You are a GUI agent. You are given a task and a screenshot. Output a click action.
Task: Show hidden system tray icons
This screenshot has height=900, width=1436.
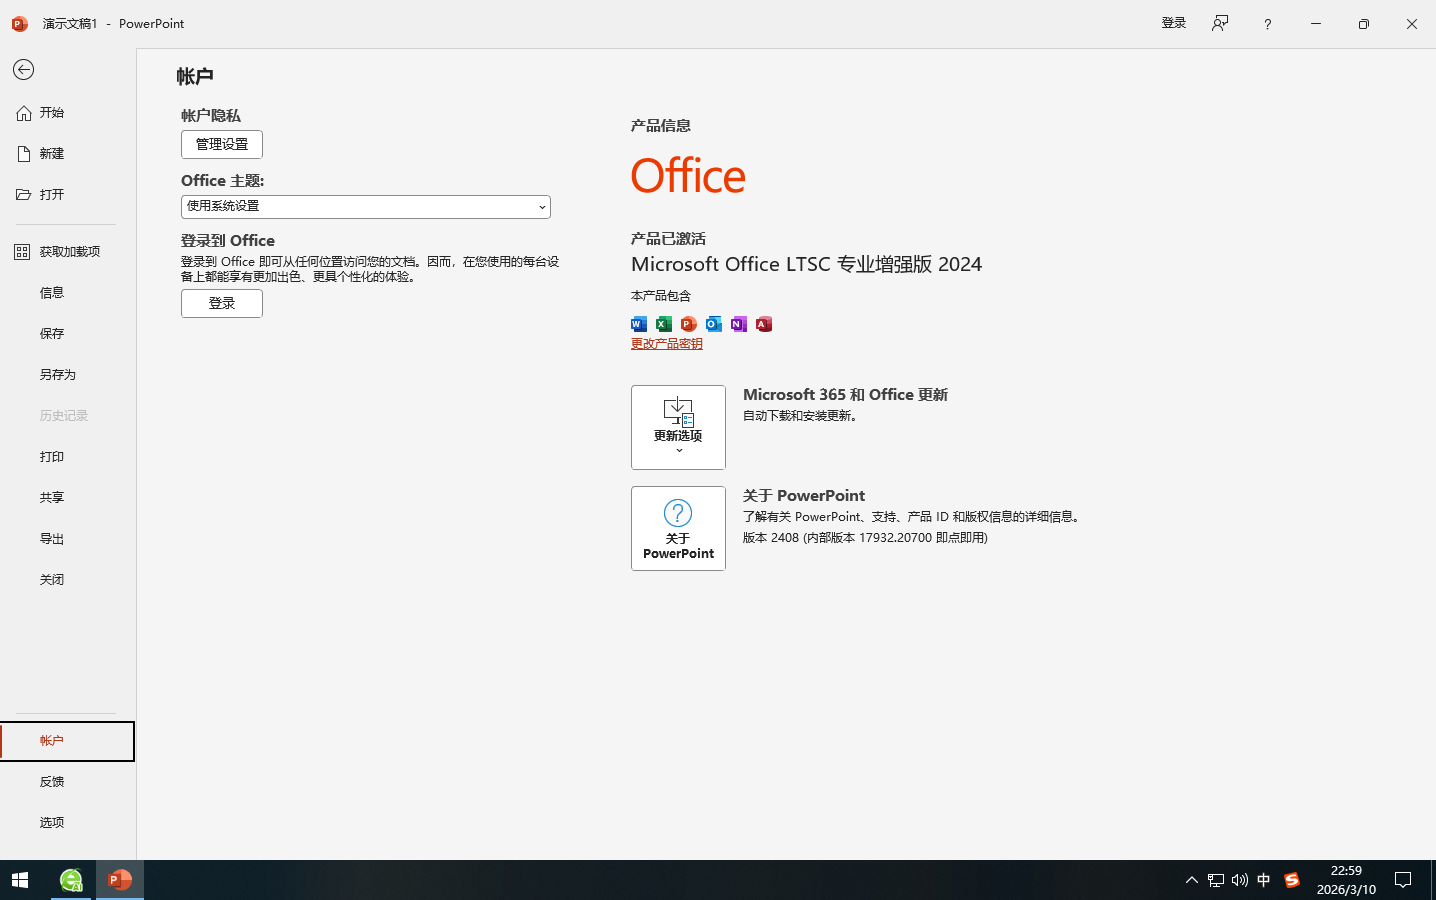(1192, 880)
